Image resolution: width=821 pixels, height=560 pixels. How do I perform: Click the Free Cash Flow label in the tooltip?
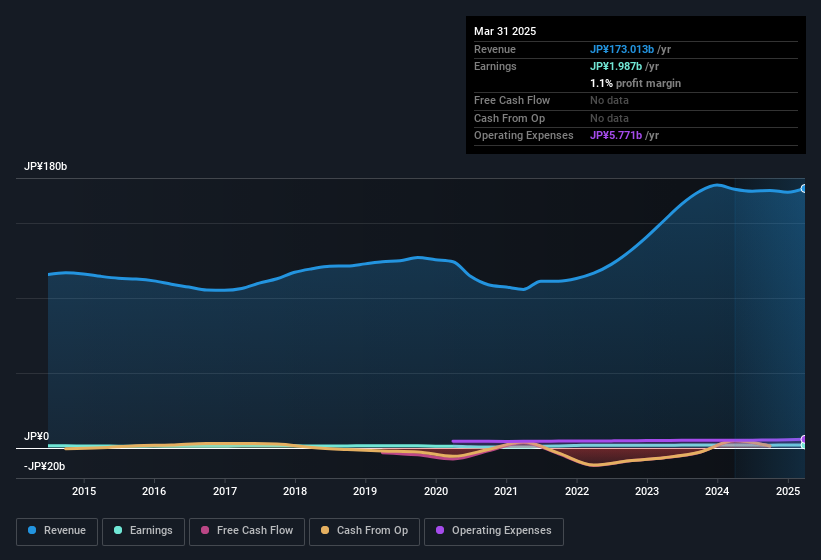[x=512, y=100]
